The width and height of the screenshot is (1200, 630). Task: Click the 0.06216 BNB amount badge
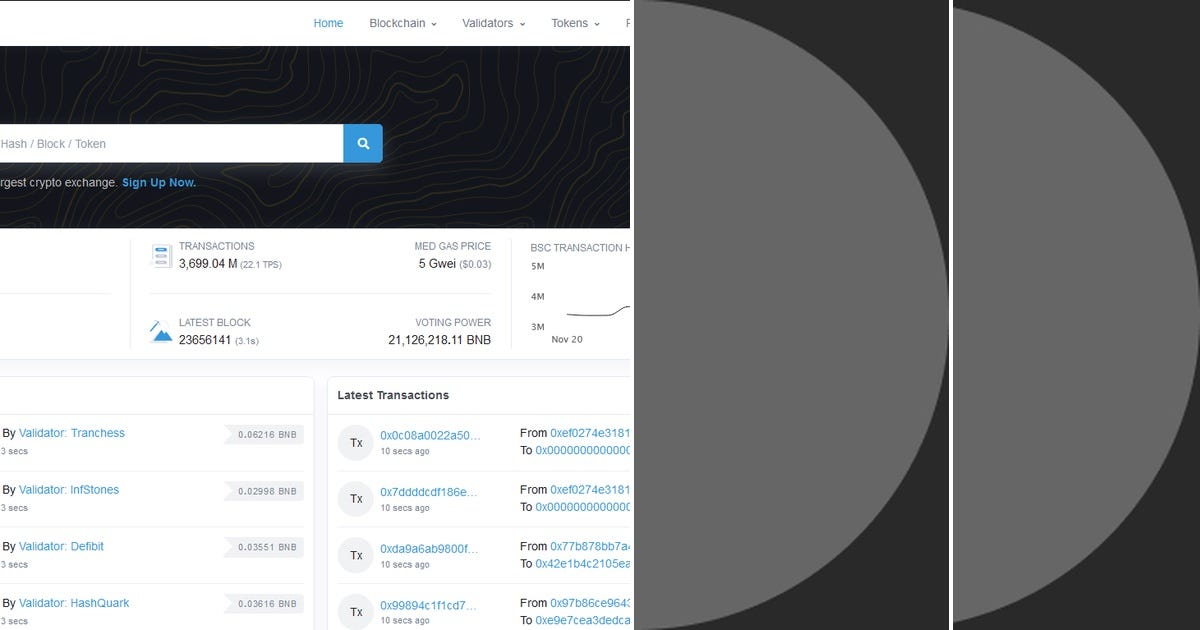tap(262, 434)
